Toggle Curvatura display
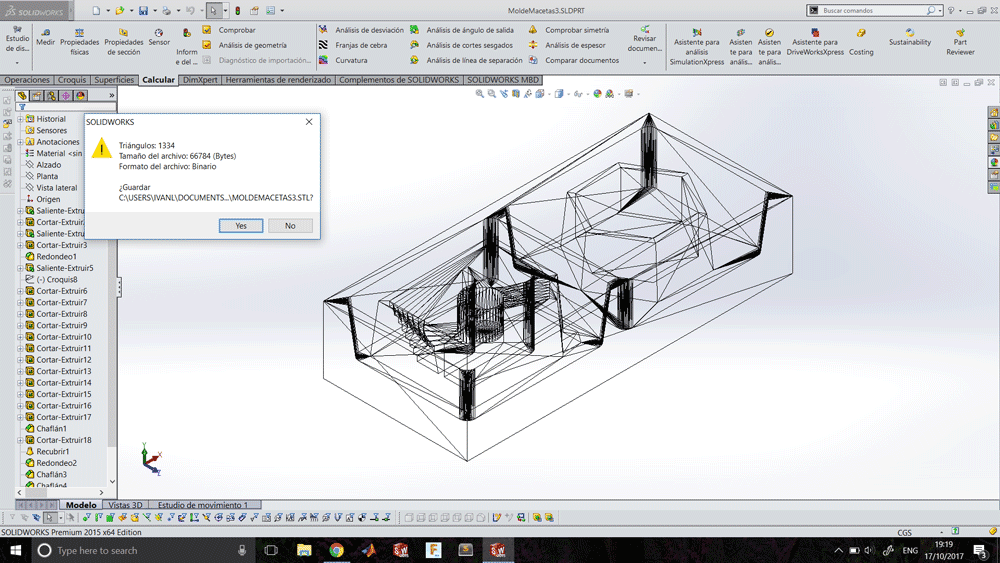The image size is (1000, 563). [x=343, y=61]
